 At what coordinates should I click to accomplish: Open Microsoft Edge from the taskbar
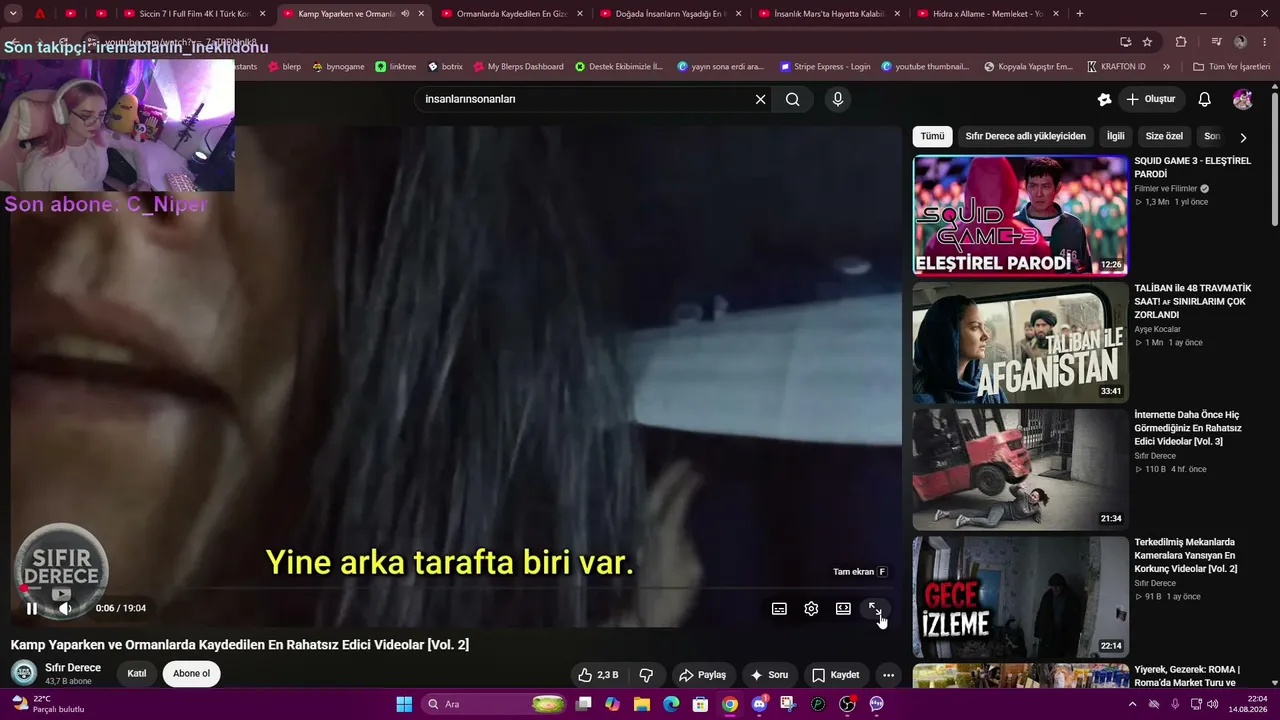(671, 704)
